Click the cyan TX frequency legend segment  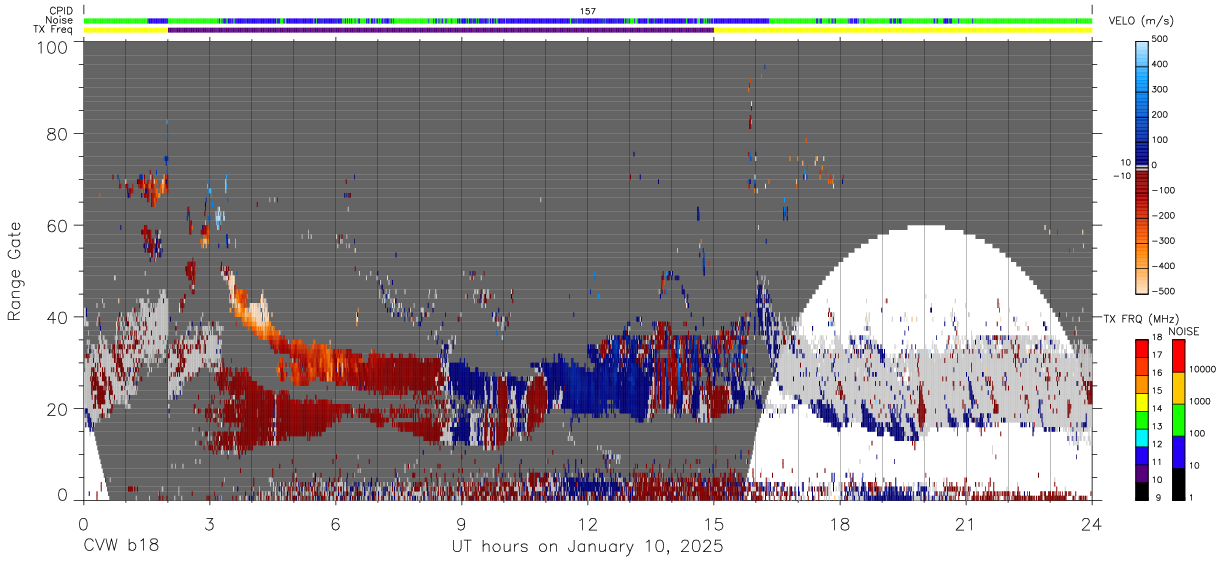point(1141,437)
